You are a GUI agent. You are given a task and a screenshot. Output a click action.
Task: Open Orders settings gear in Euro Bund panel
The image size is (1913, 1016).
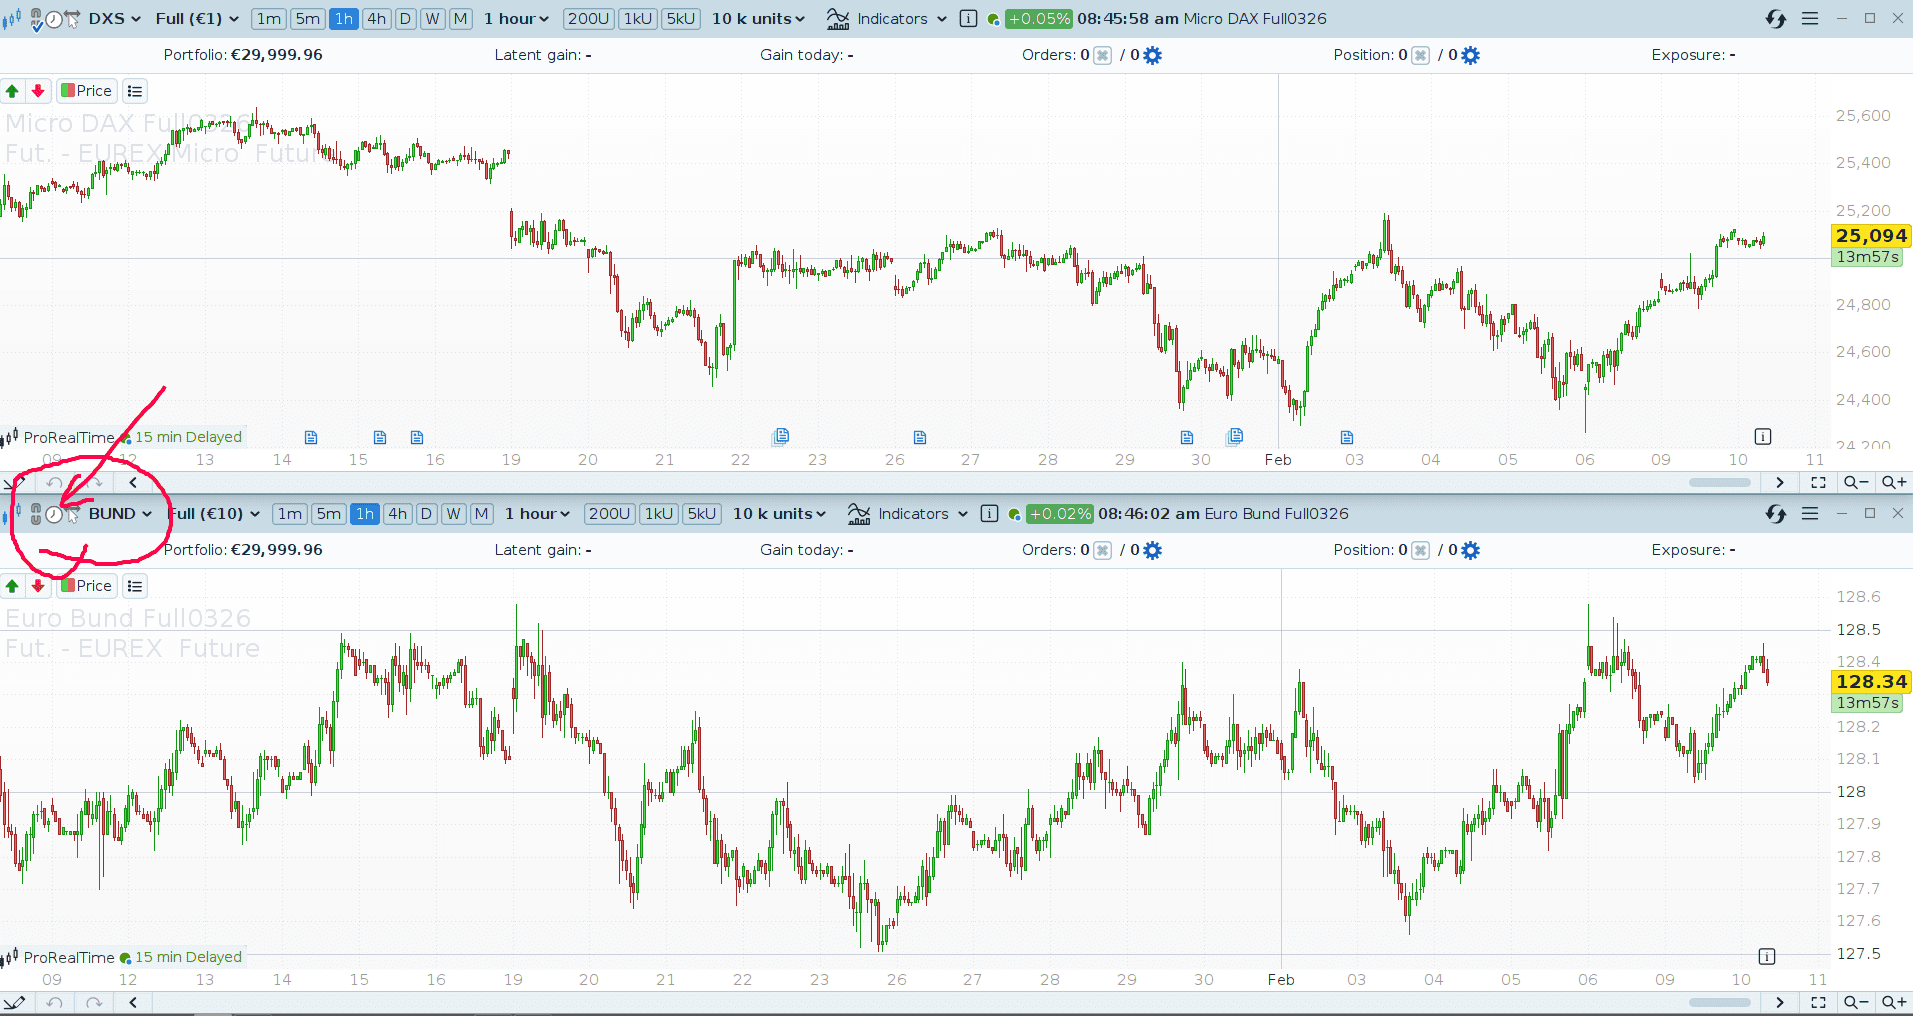[x=1153, y=550]
